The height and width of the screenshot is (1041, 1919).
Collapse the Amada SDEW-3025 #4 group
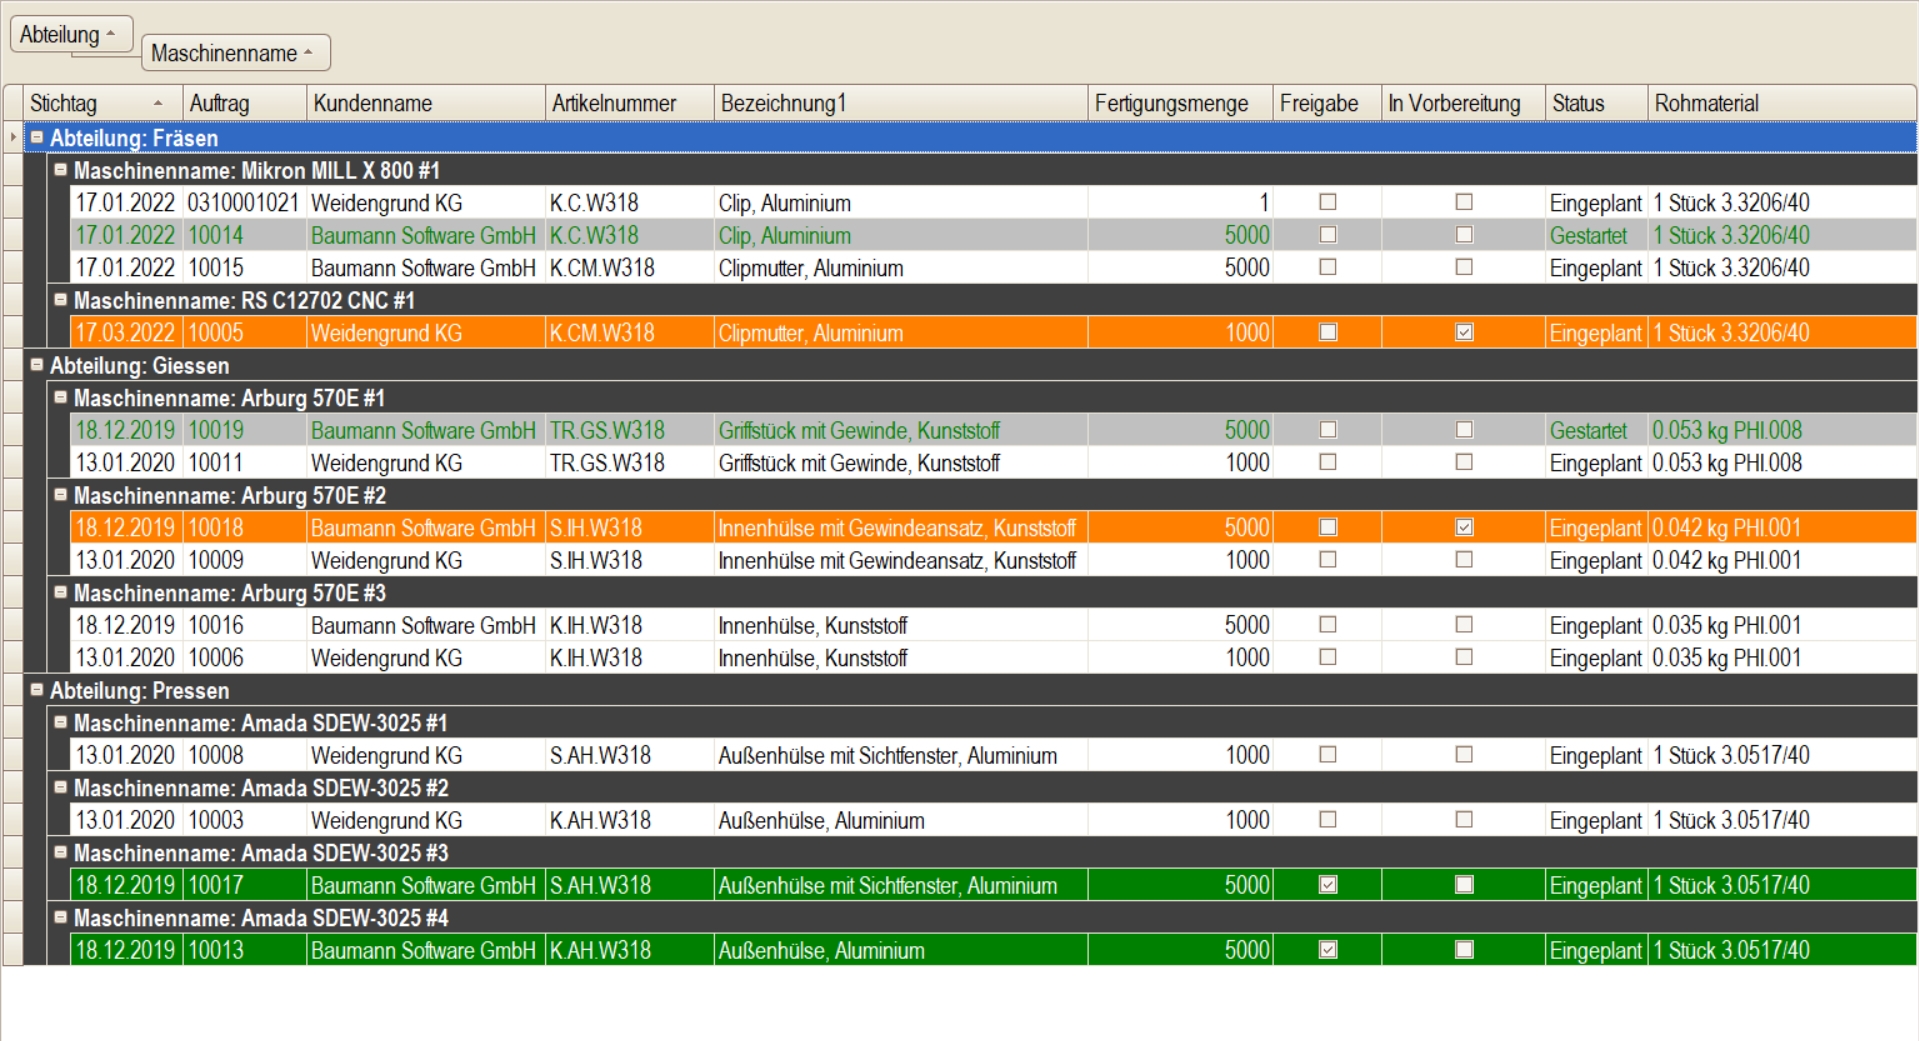(60, 917)
